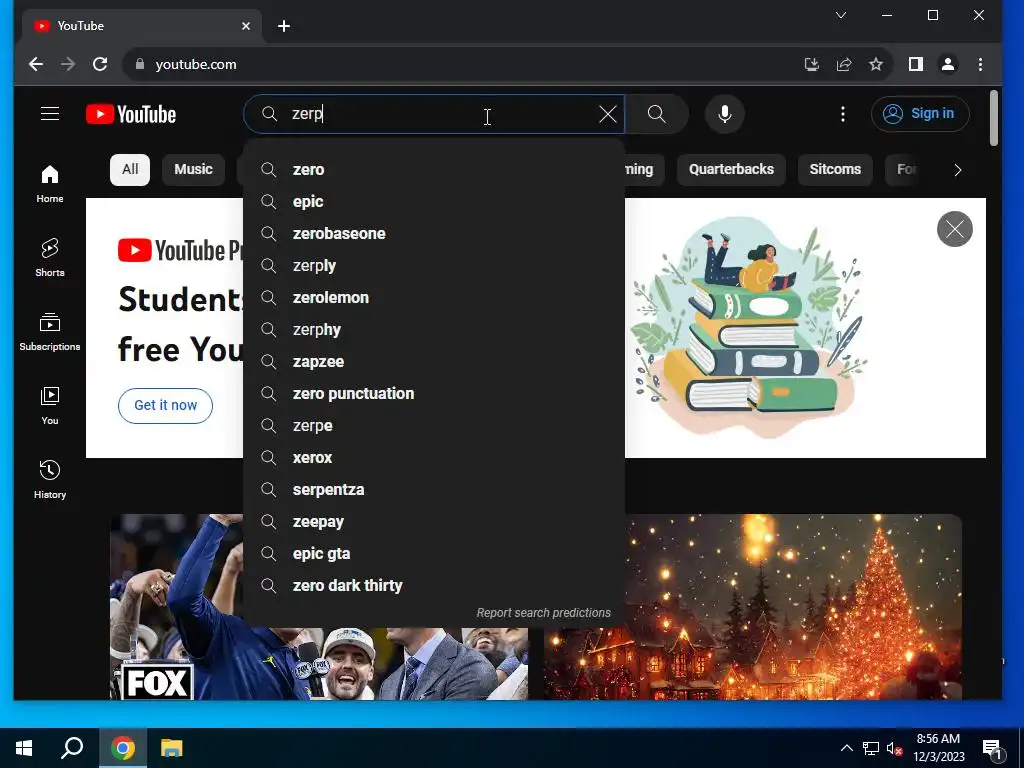Open the Chrome profile icon

point(948,64)
